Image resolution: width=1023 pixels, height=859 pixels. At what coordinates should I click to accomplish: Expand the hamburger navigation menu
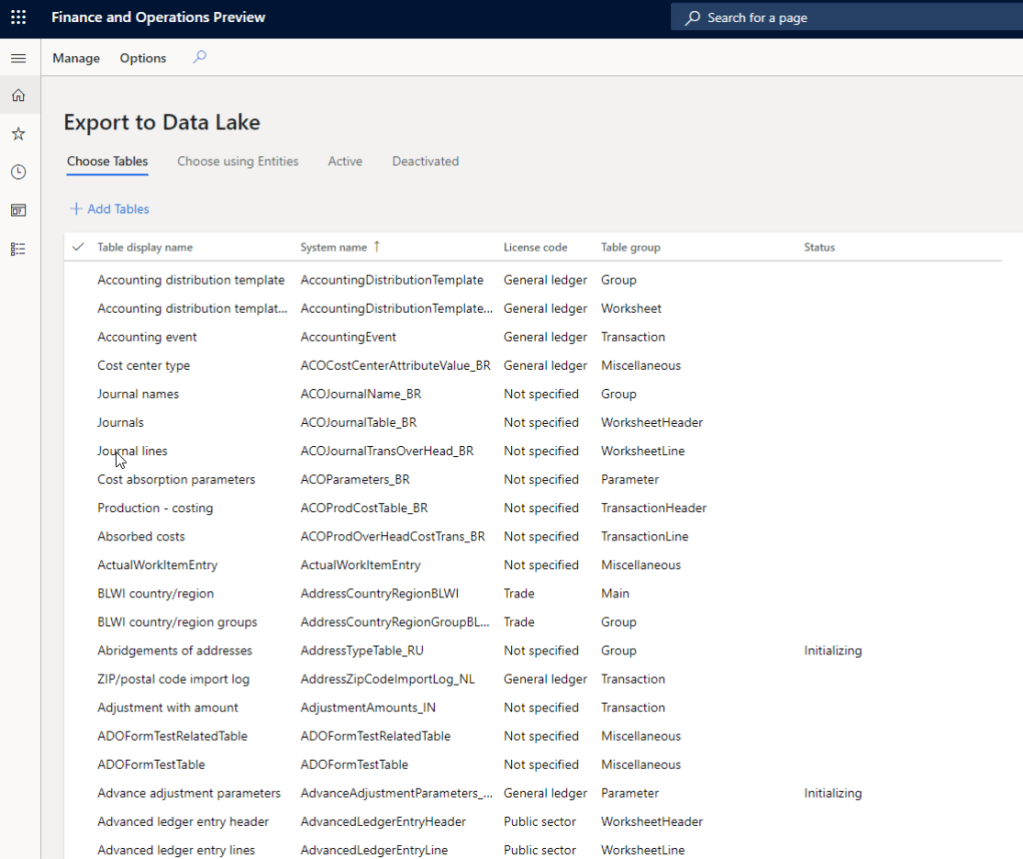[18, 58]
